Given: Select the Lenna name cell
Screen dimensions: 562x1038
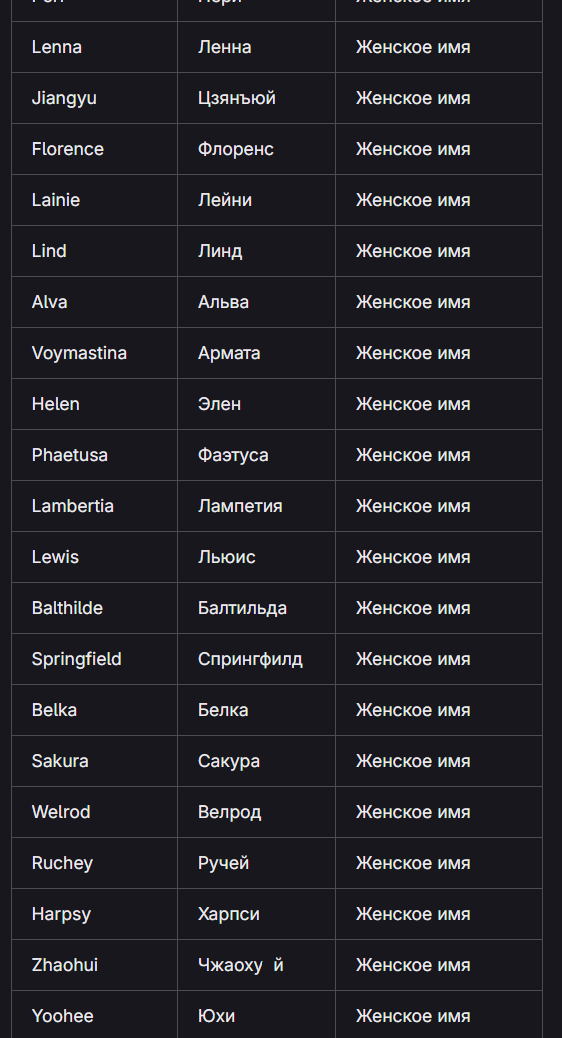Looking at the screenshot, I should coord(95,47).
